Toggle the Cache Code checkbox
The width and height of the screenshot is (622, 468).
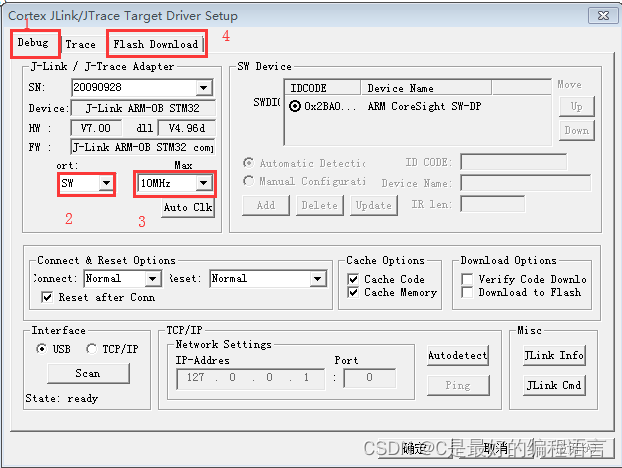353,279
